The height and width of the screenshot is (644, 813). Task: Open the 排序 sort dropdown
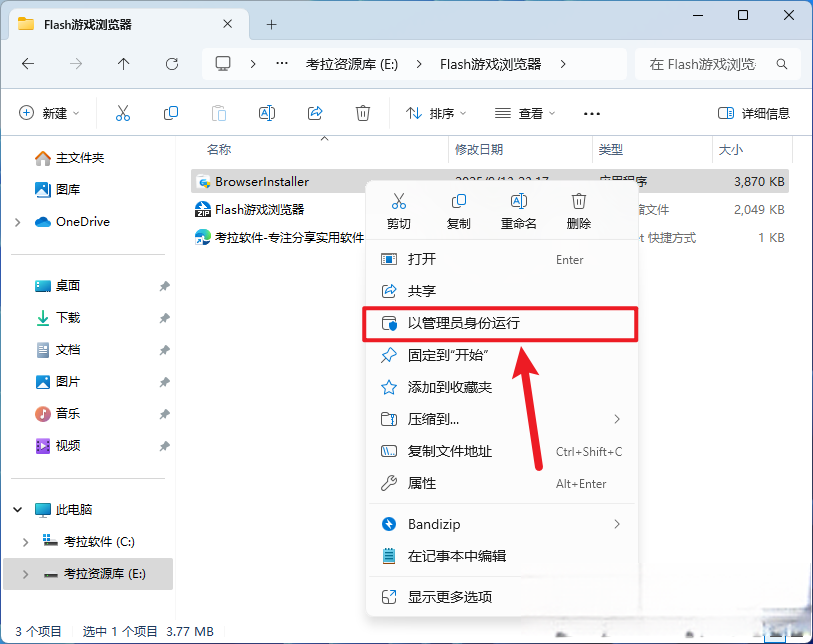point(436,113)
